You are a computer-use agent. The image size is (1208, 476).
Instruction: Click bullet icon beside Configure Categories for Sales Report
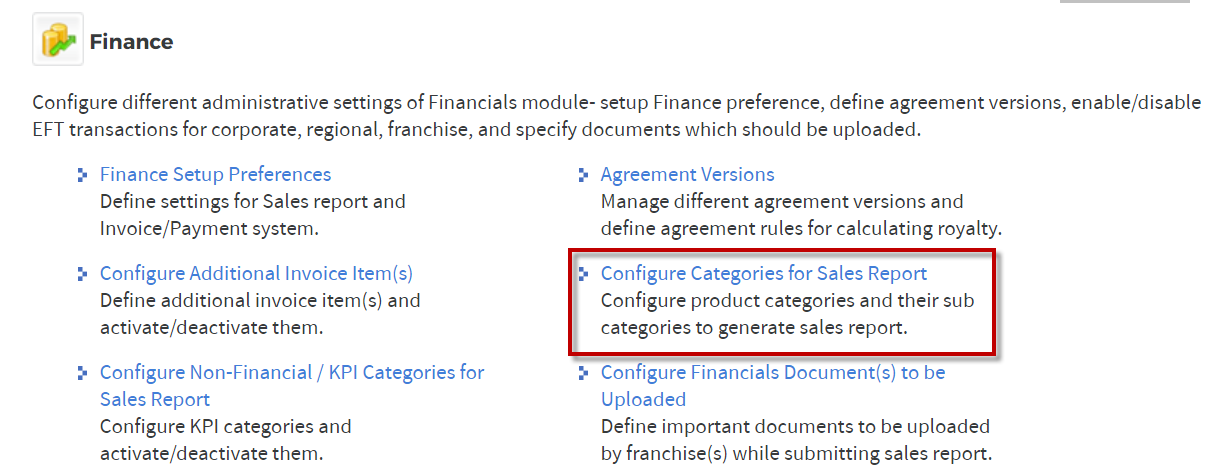pos(584,274)
